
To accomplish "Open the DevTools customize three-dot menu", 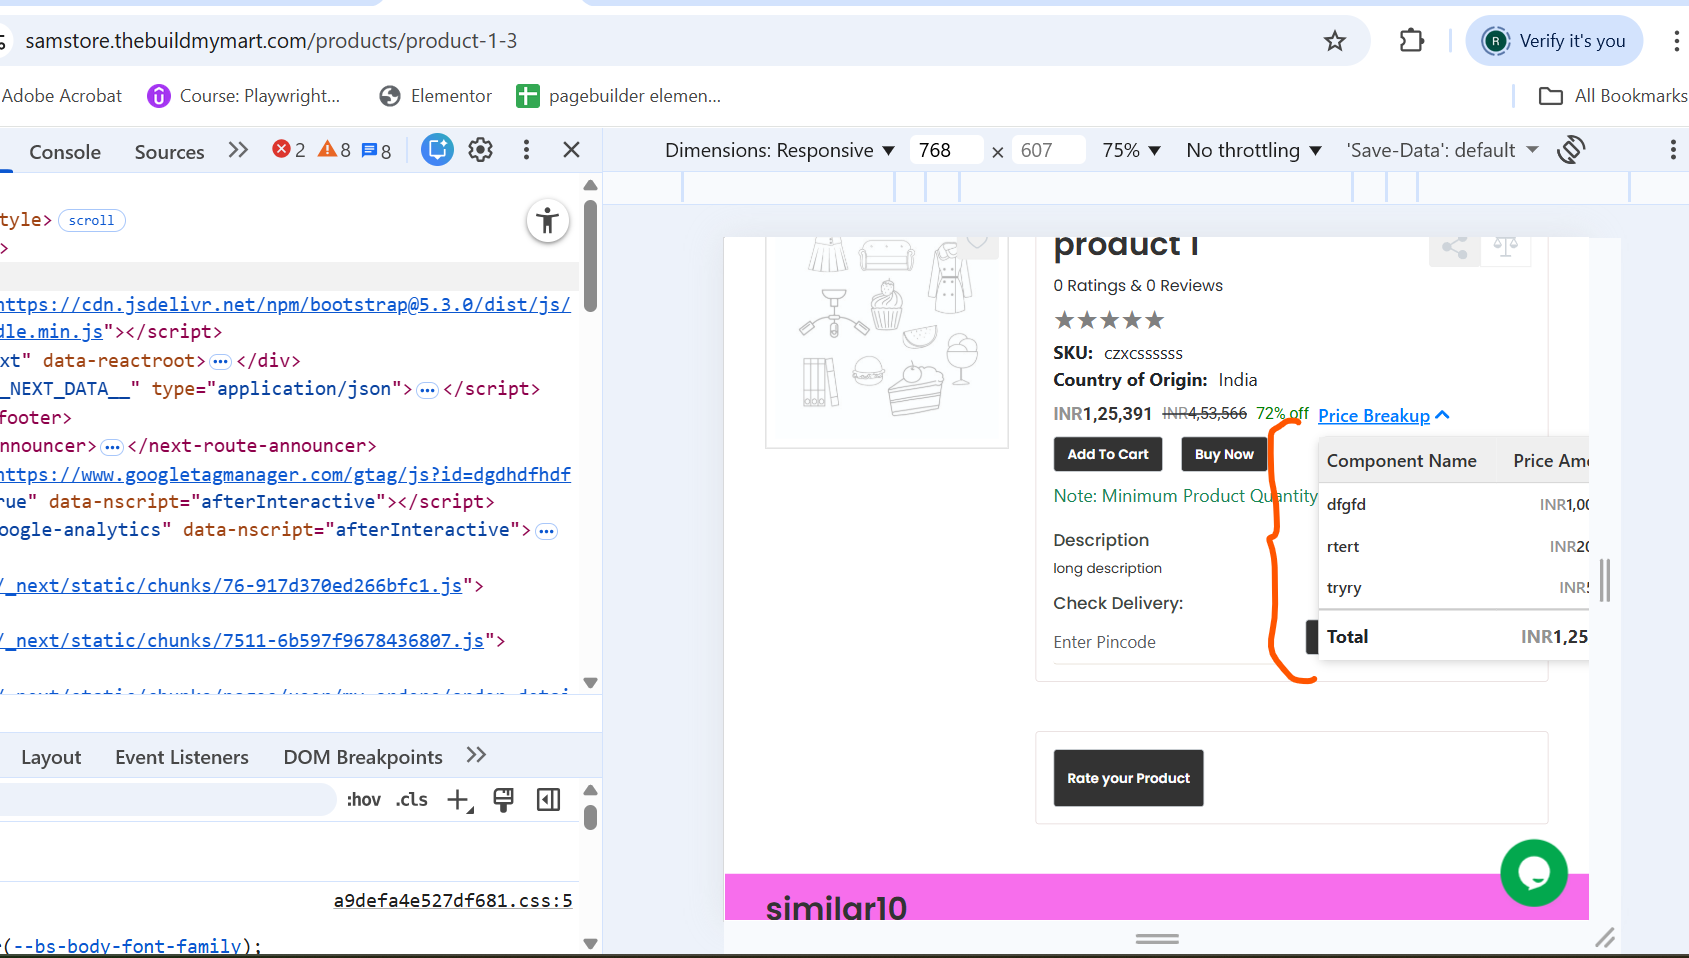I will pyautogui.click(x=526, y=150).
